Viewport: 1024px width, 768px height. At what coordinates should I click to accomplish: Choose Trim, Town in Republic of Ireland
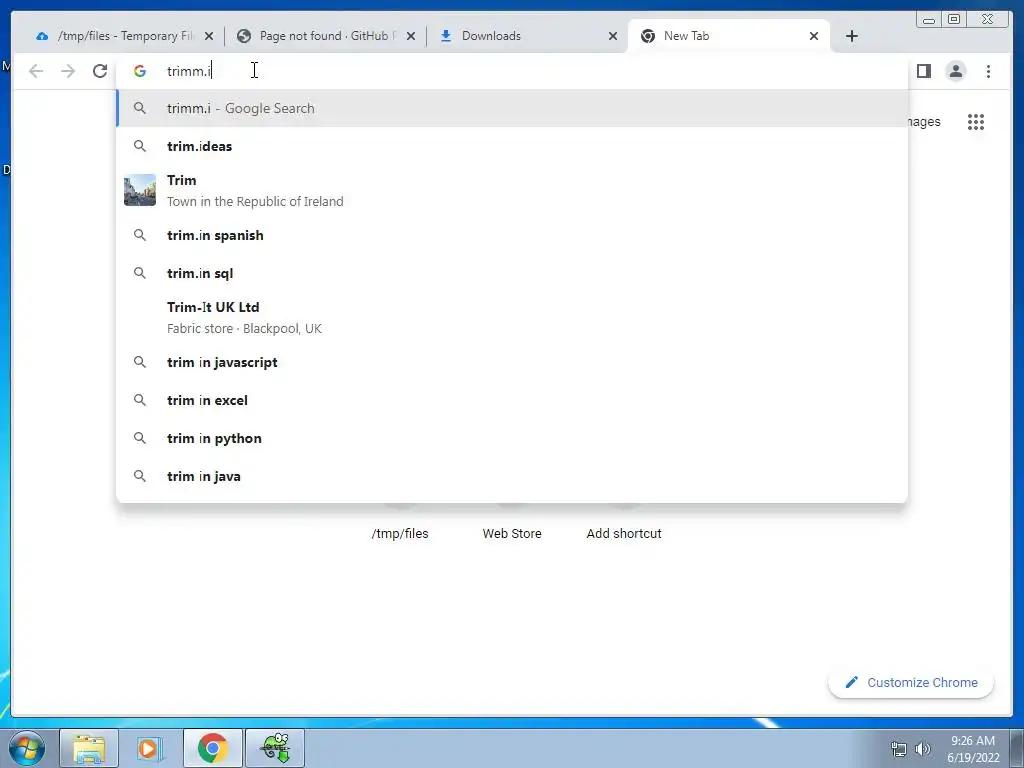(512, 191)
